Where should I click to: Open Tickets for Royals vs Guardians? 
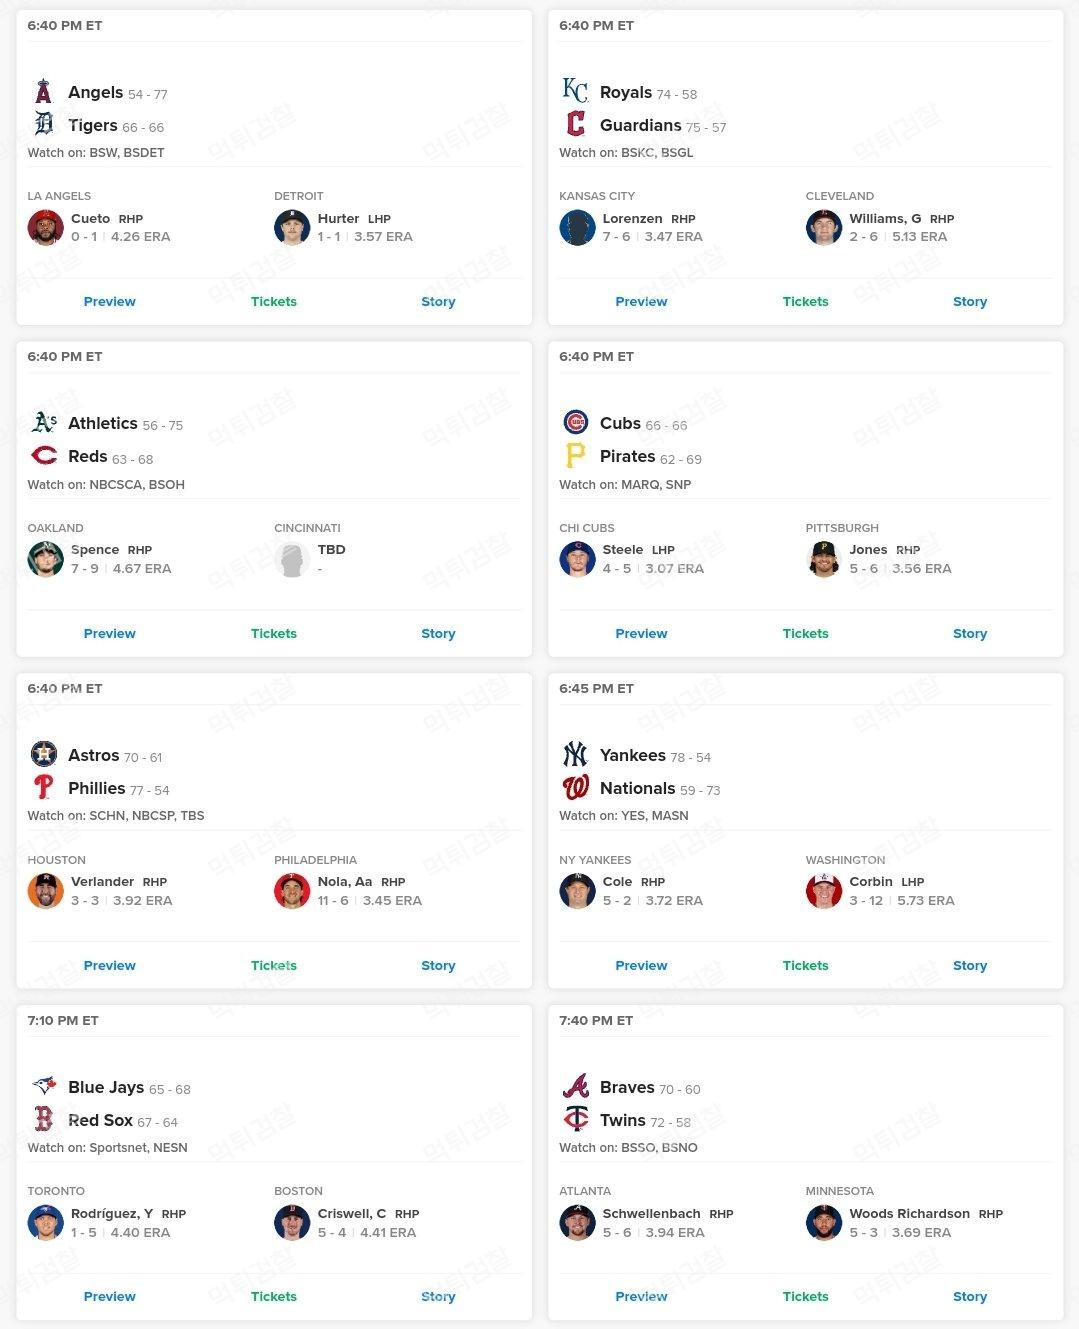coord(805,301)
